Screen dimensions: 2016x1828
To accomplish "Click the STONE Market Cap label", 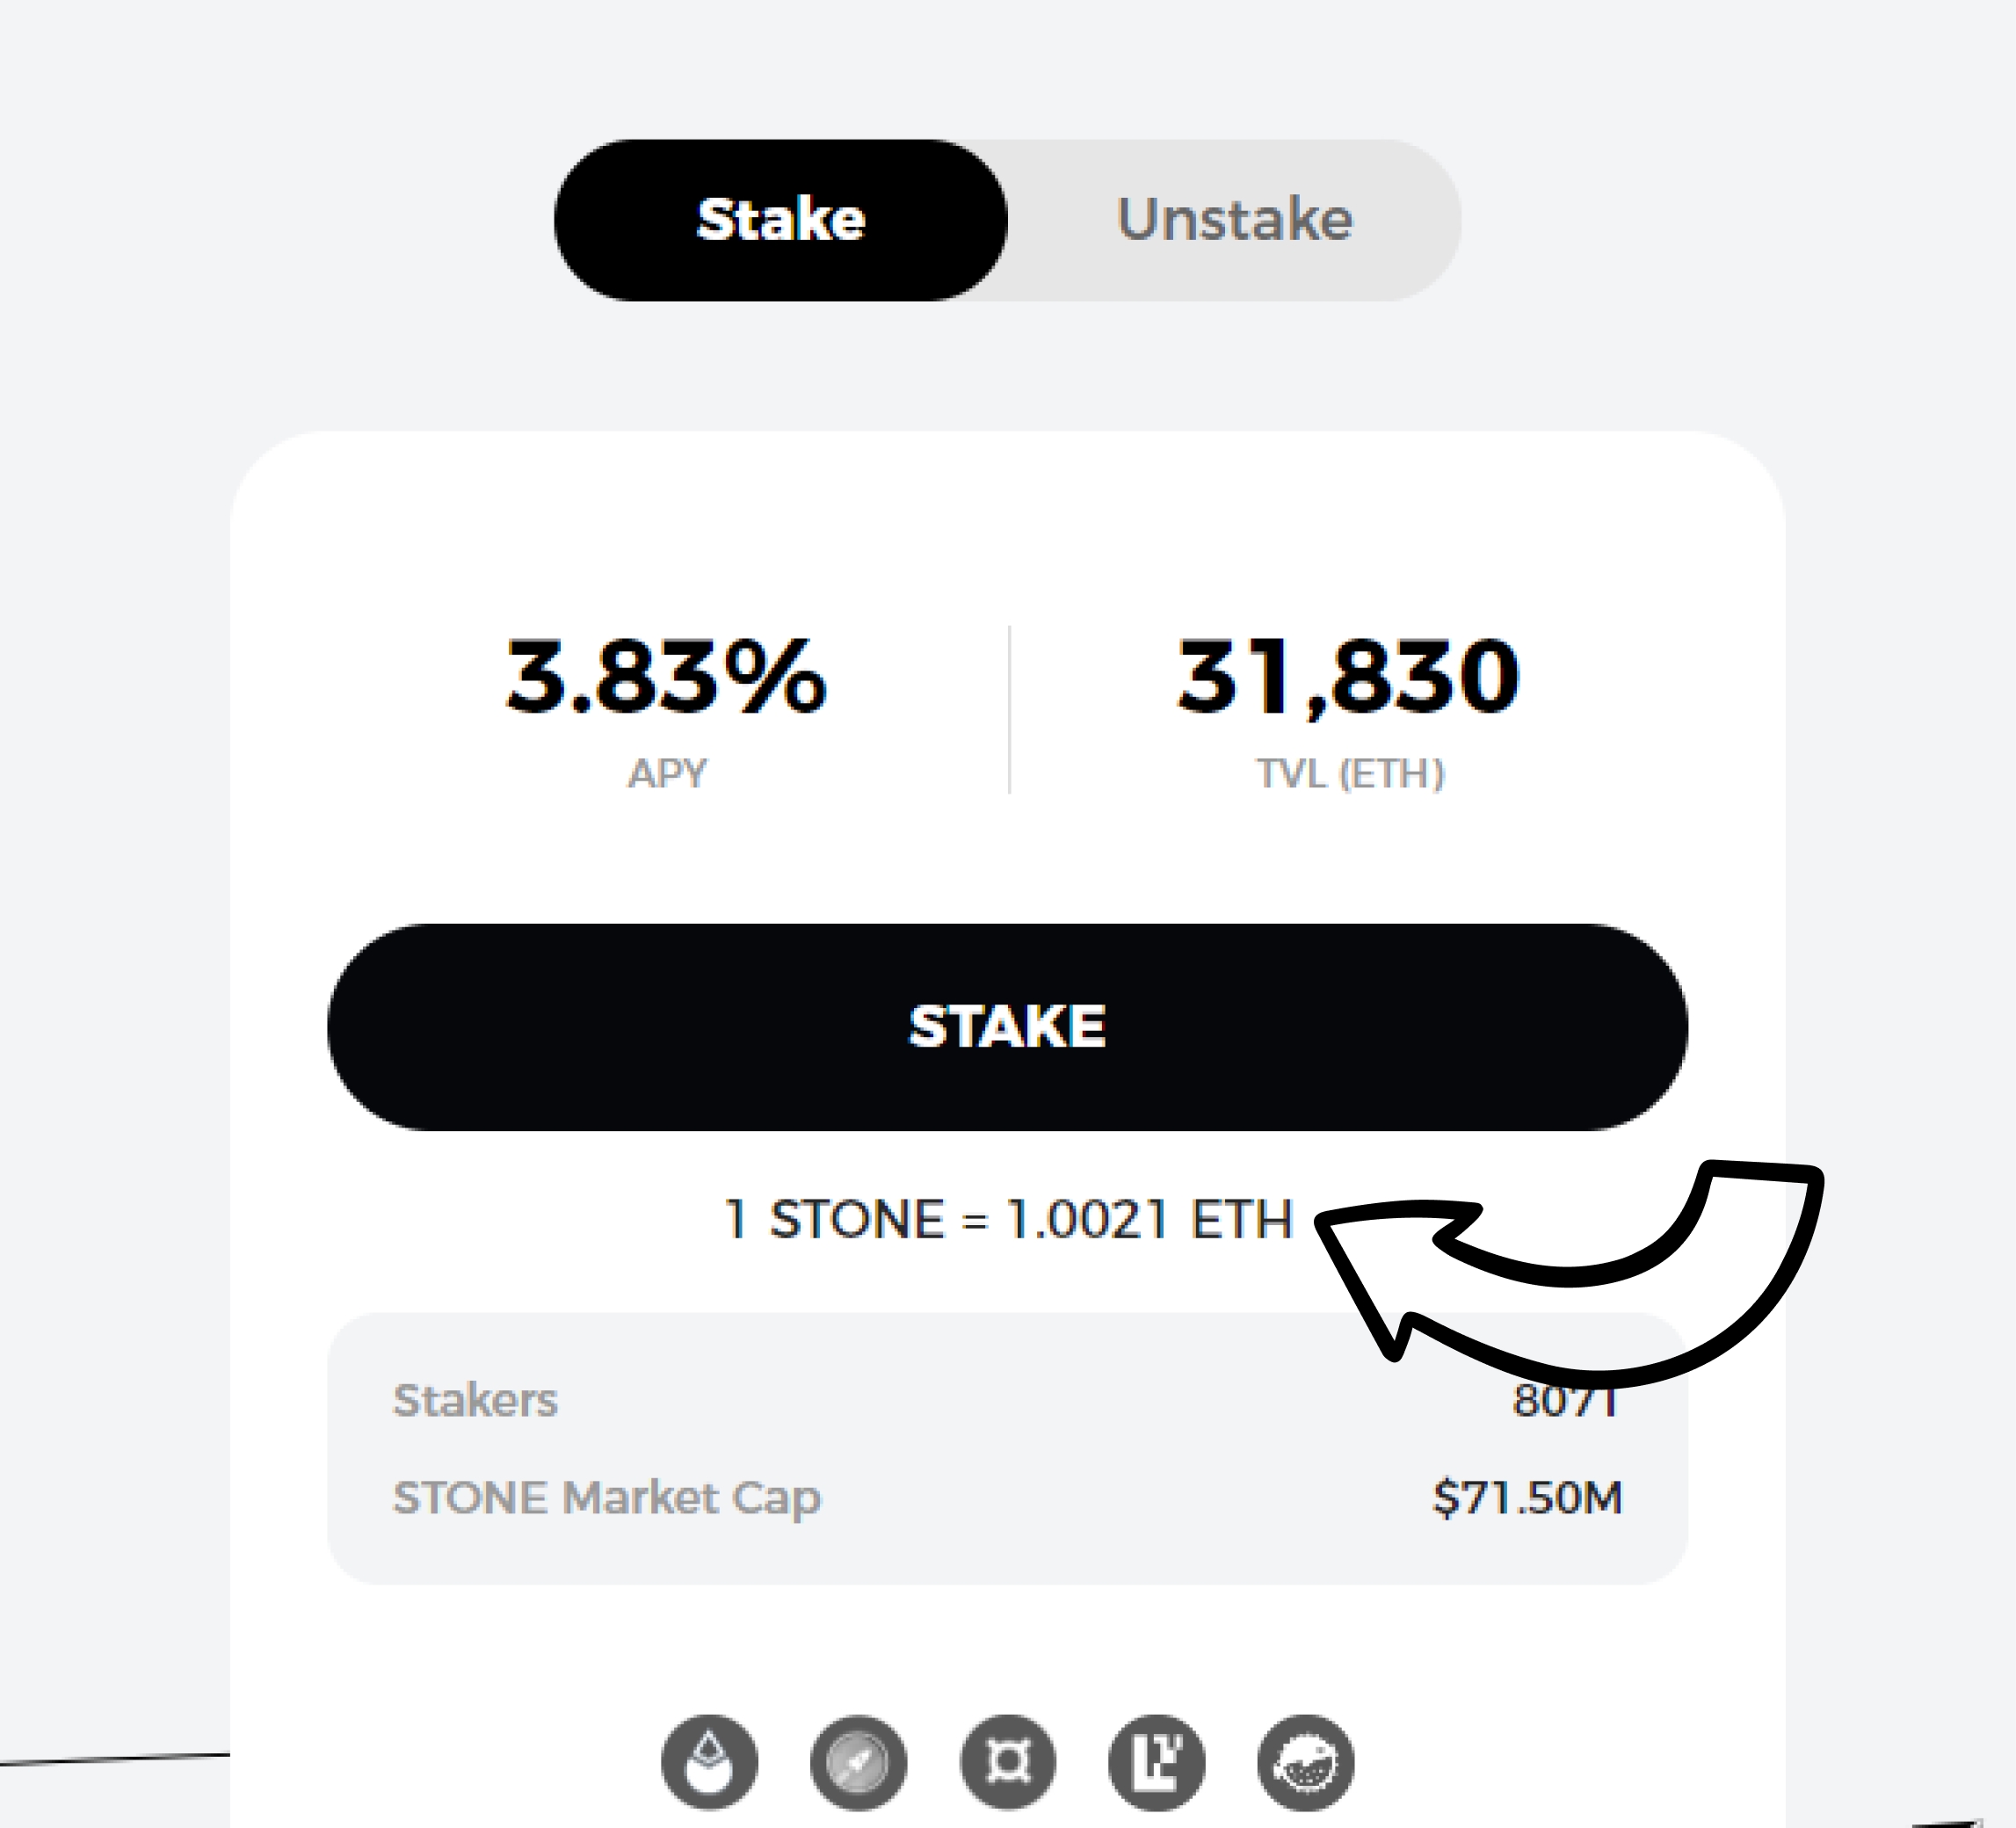I will pos(607,1498).
